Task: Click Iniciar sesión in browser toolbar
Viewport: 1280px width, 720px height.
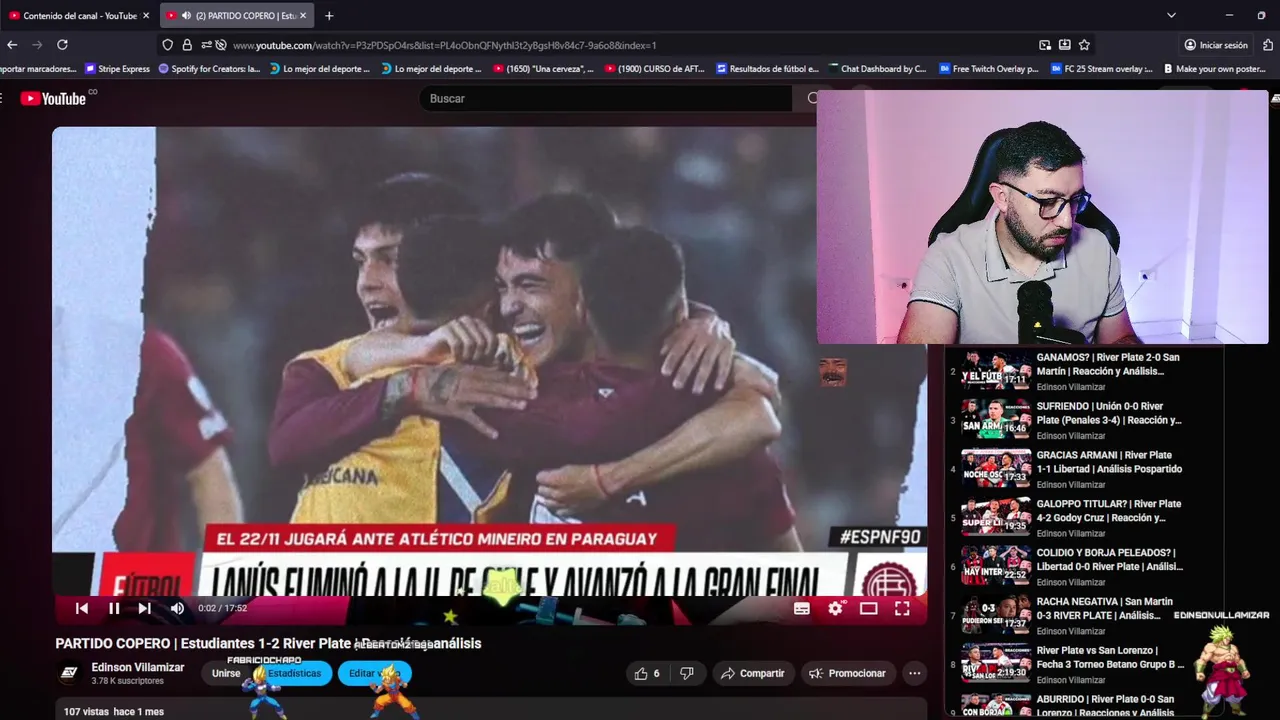Action: point(1216,45)
